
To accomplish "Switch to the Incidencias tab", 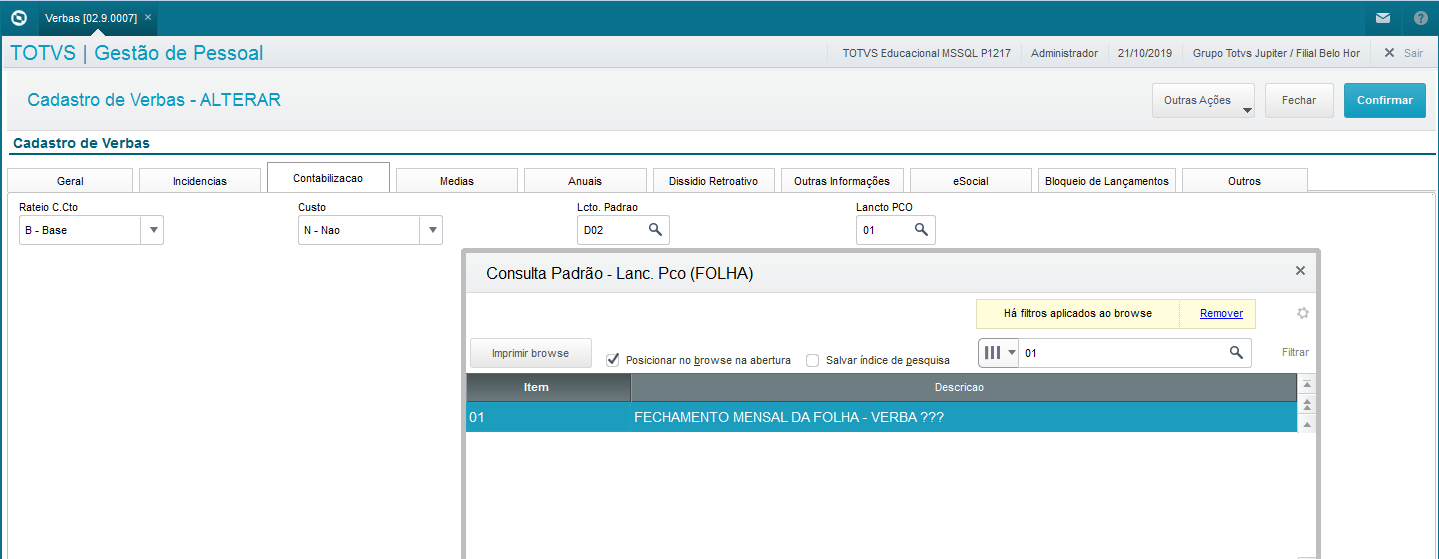I will click(x=200, y=181).
